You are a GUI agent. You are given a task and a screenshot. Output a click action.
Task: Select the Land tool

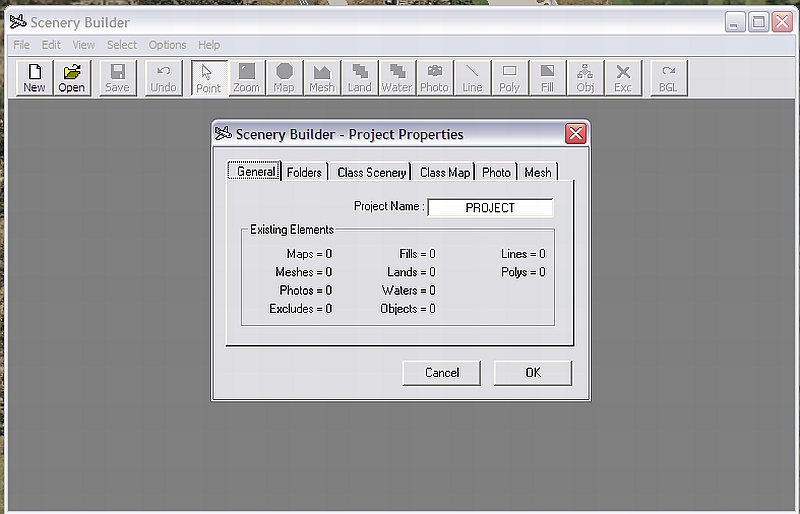[x=360, y=78]
